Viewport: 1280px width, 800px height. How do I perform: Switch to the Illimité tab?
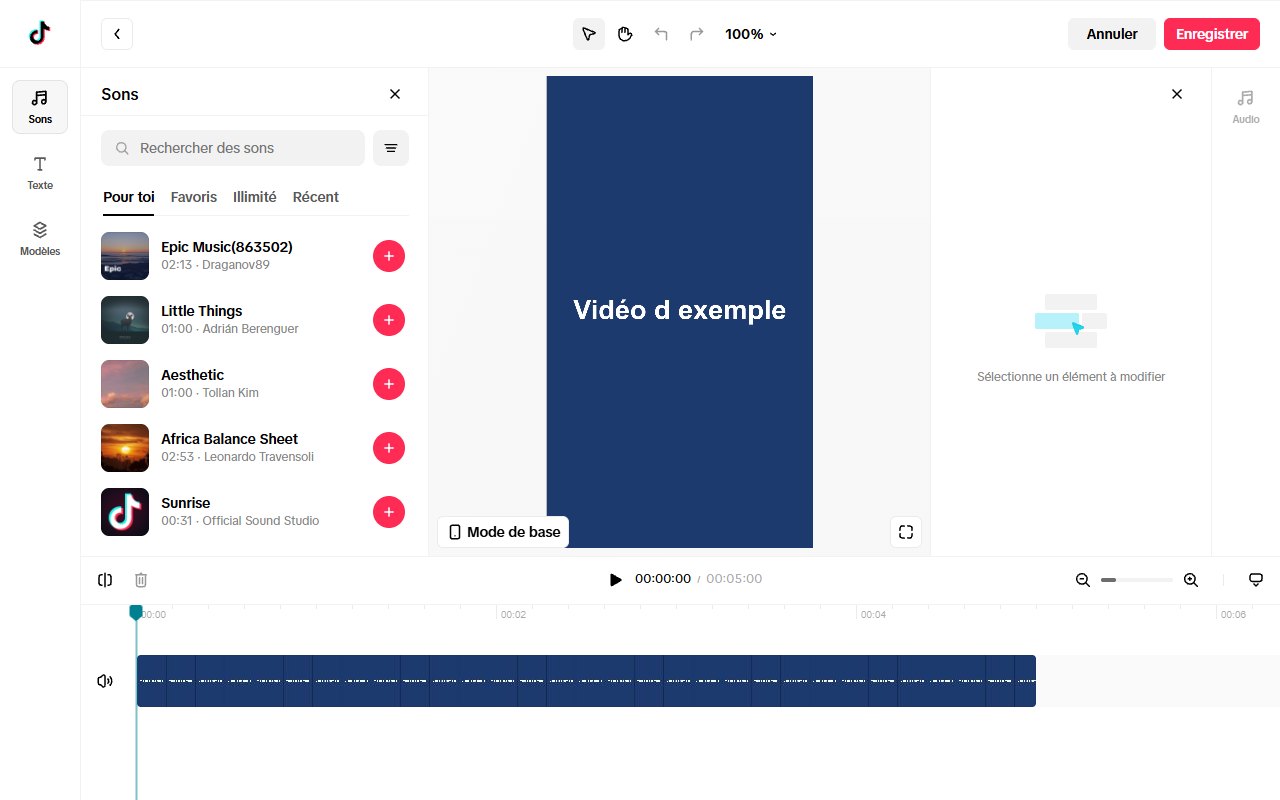(255, 197)
